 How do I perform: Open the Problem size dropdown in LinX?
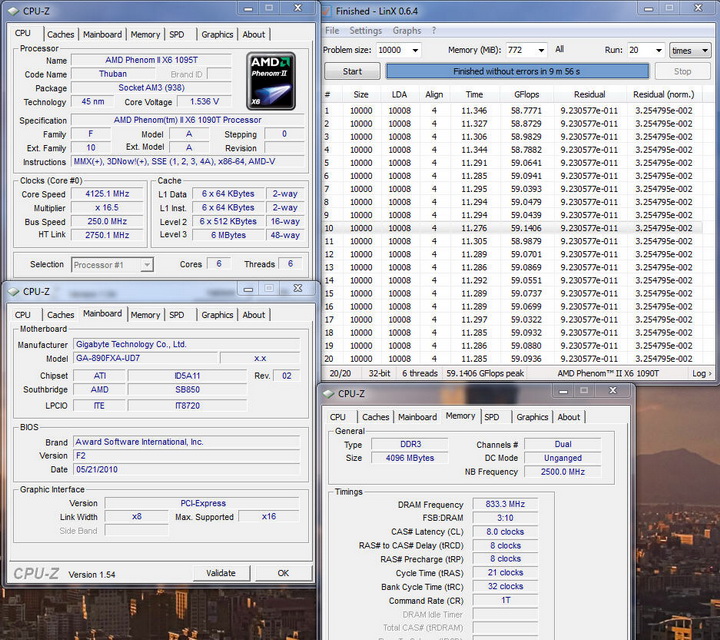pos(414,50)
